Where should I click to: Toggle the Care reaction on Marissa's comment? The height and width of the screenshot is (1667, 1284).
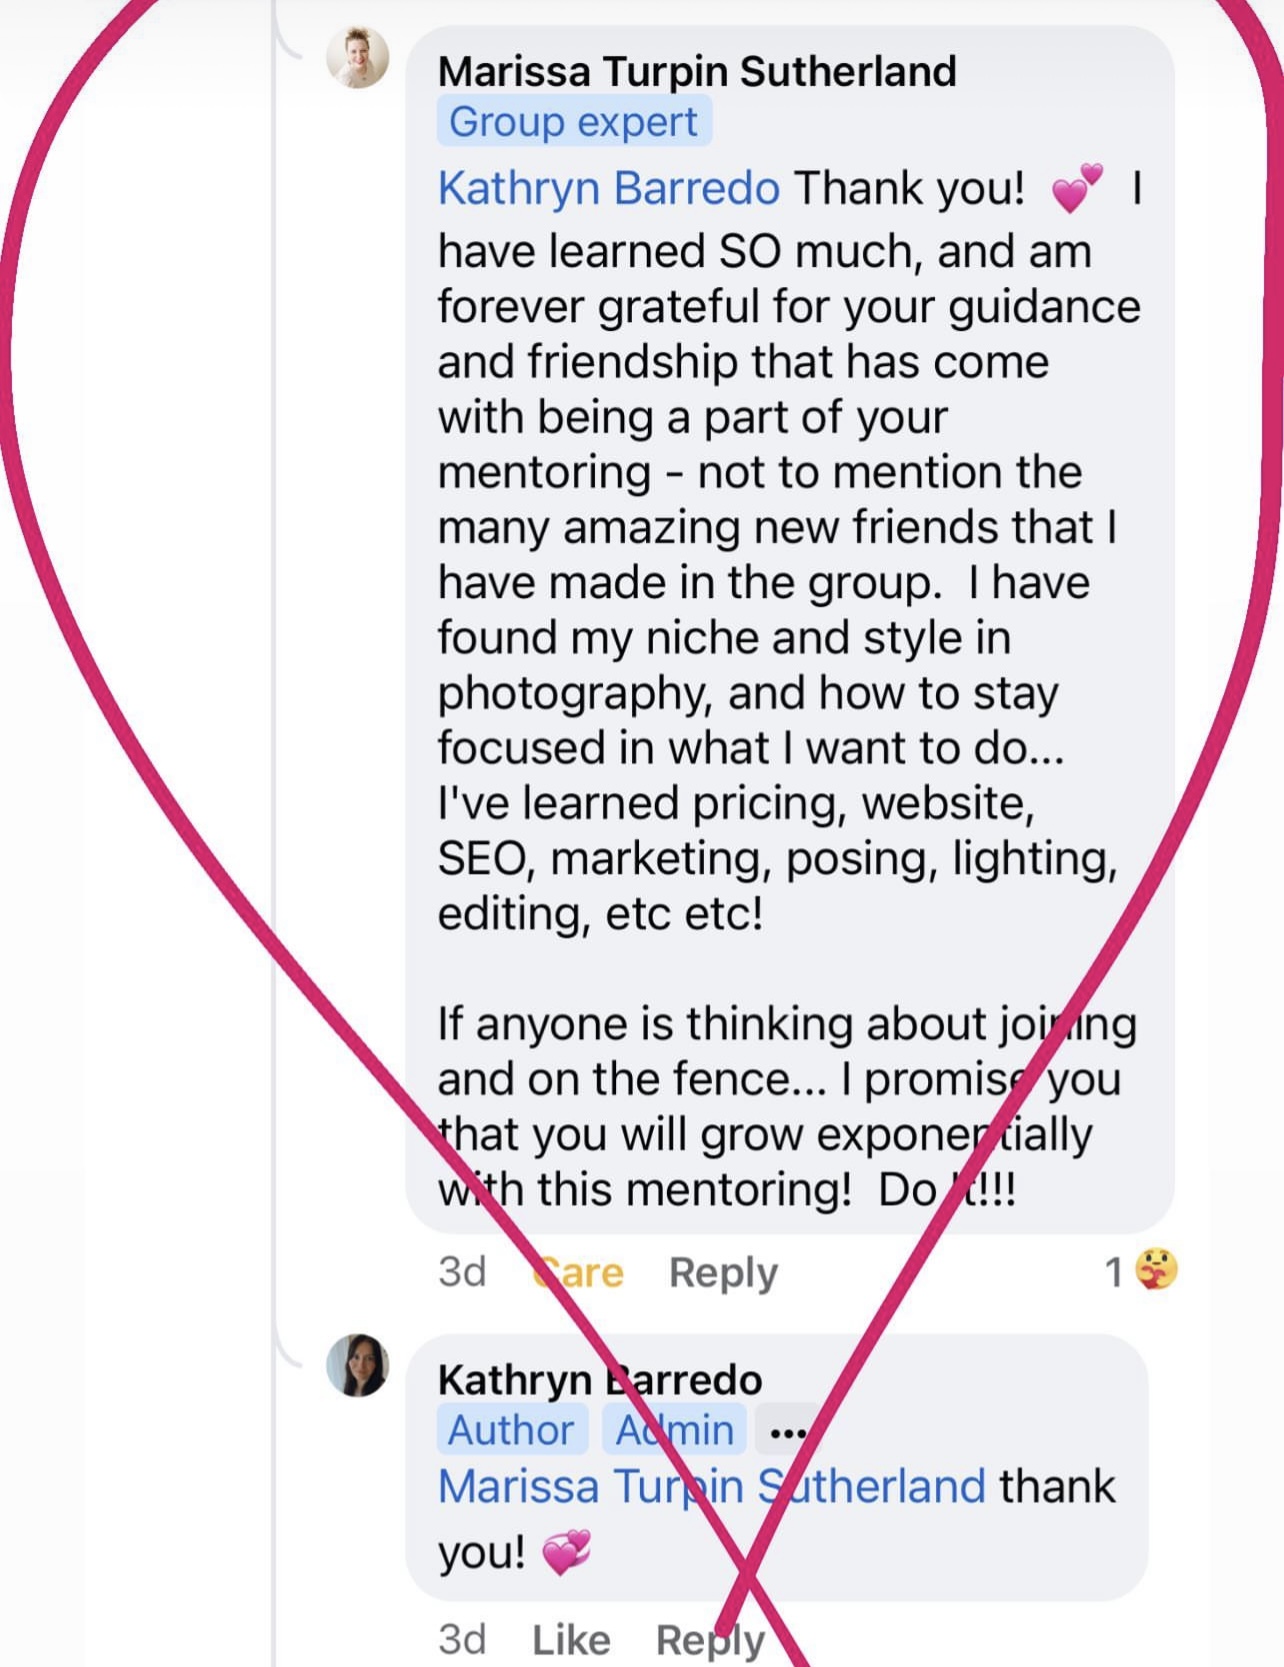click(579, 1272)
